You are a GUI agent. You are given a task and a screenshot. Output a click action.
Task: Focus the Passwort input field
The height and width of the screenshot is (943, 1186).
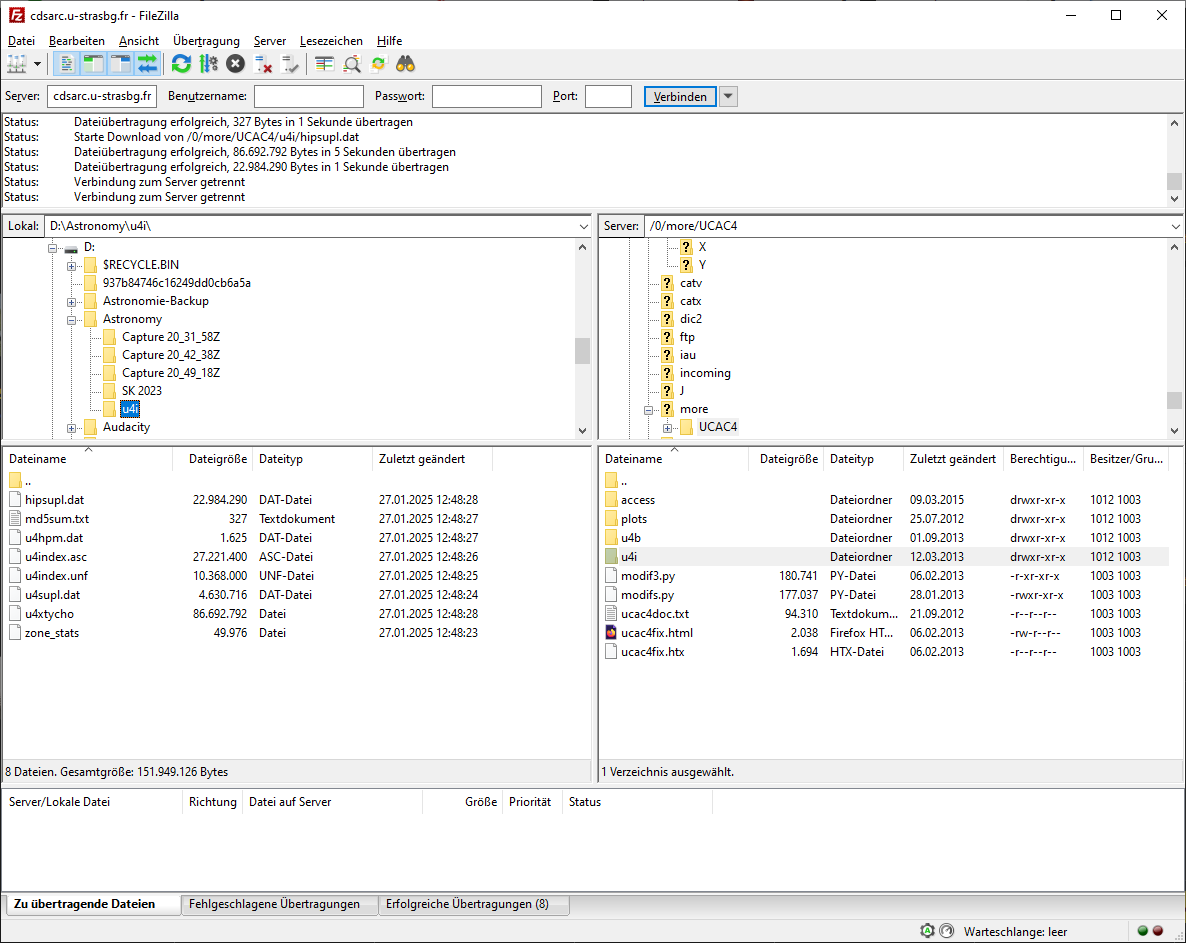pyautogui.click(x=486, y=96)
